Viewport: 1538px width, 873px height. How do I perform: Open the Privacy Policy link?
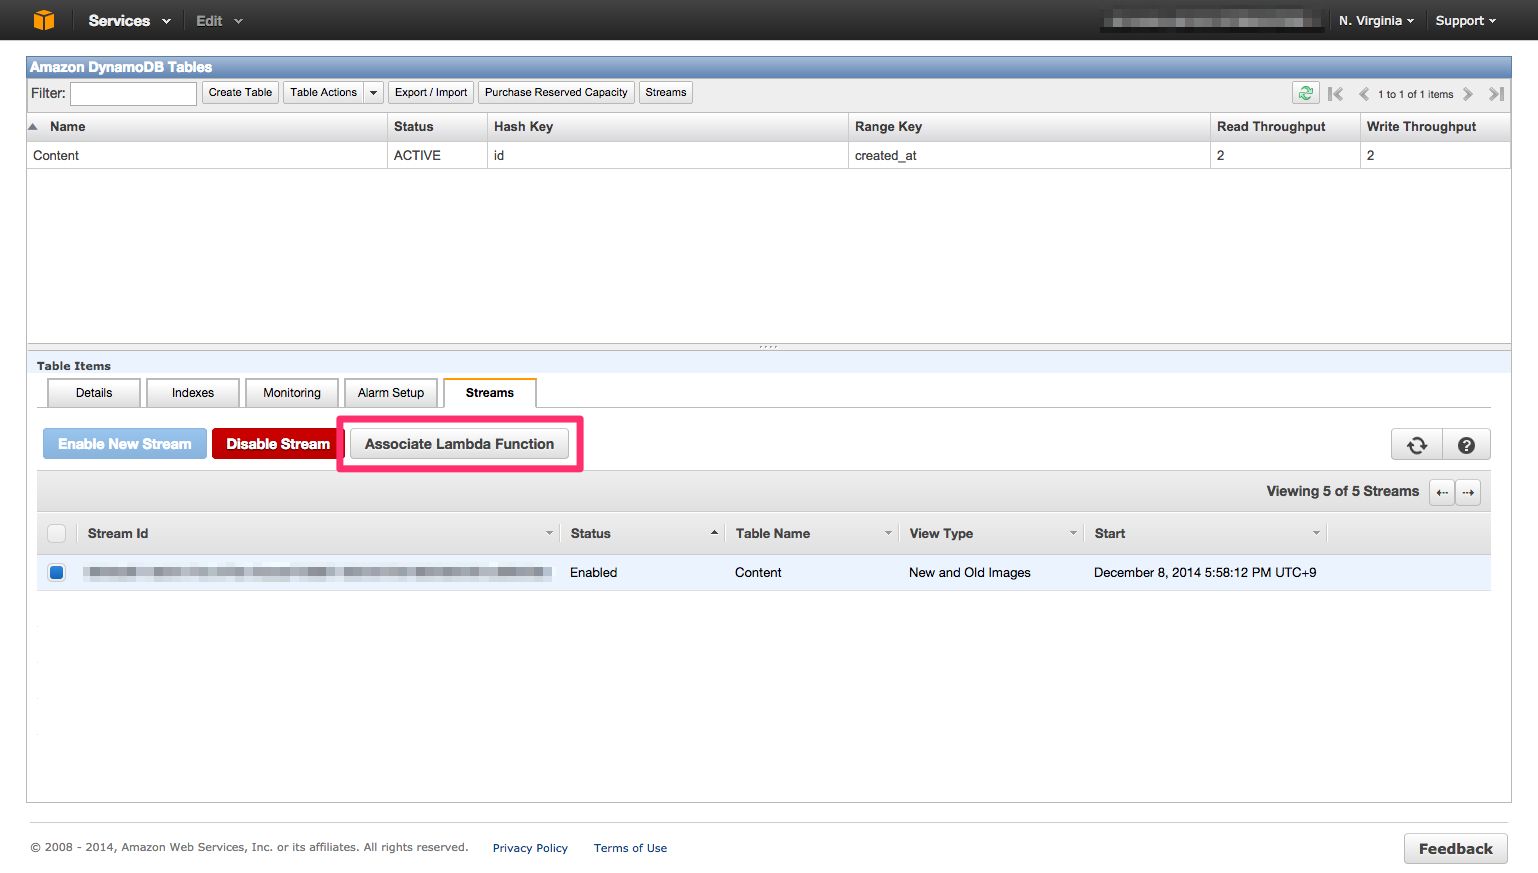click(530, 847)
